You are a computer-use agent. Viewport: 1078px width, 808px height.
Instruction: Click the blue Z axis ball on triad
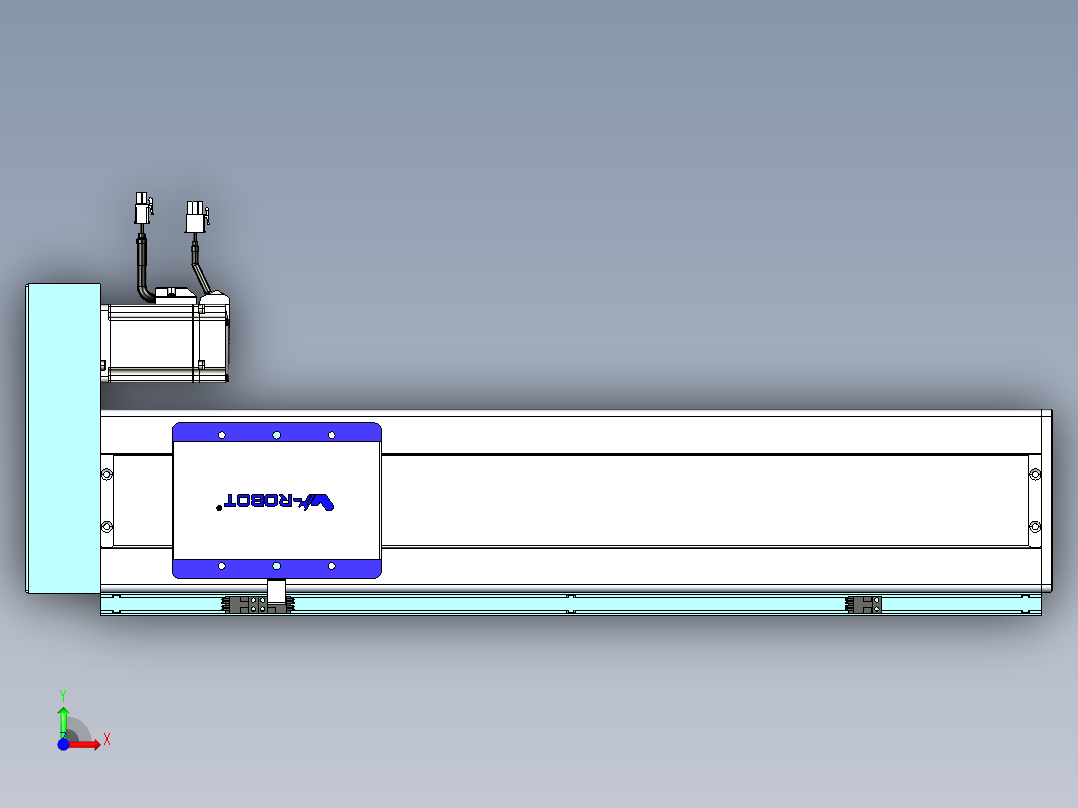[x=63, y=744]
